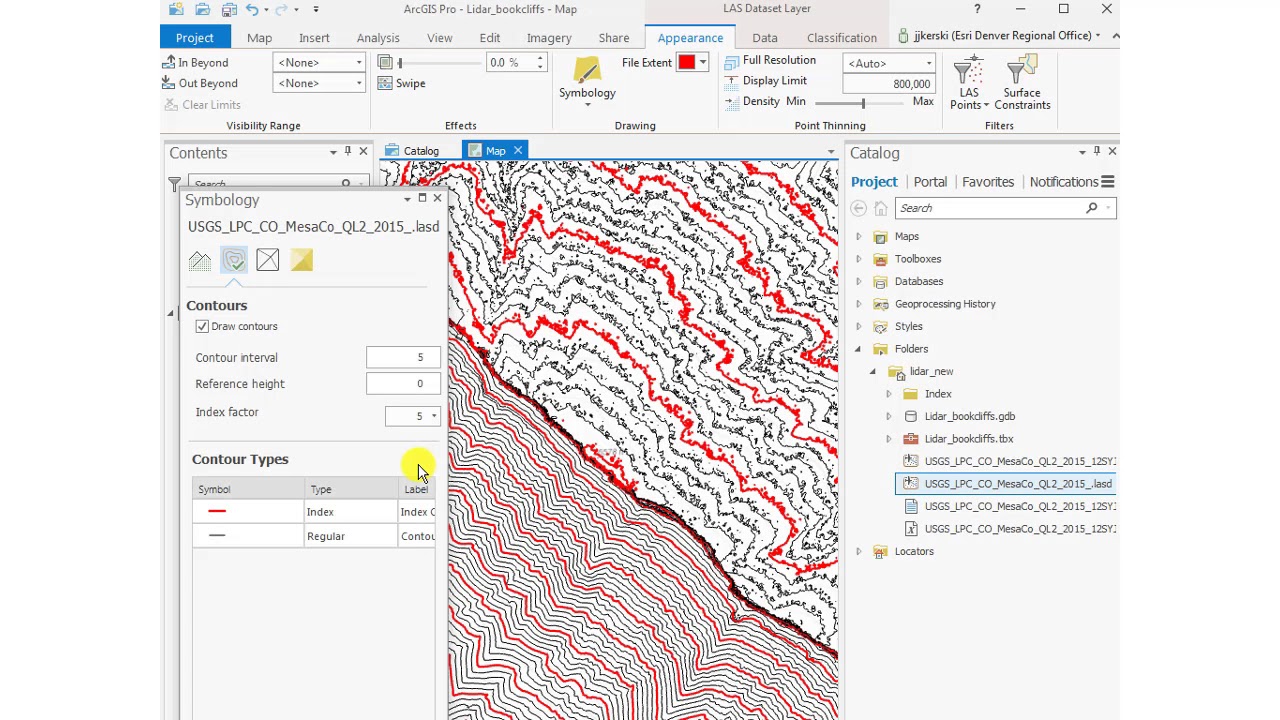Click the Reference height input field
The width and height of the screenshot is (1280, 720).
(402, 384)
